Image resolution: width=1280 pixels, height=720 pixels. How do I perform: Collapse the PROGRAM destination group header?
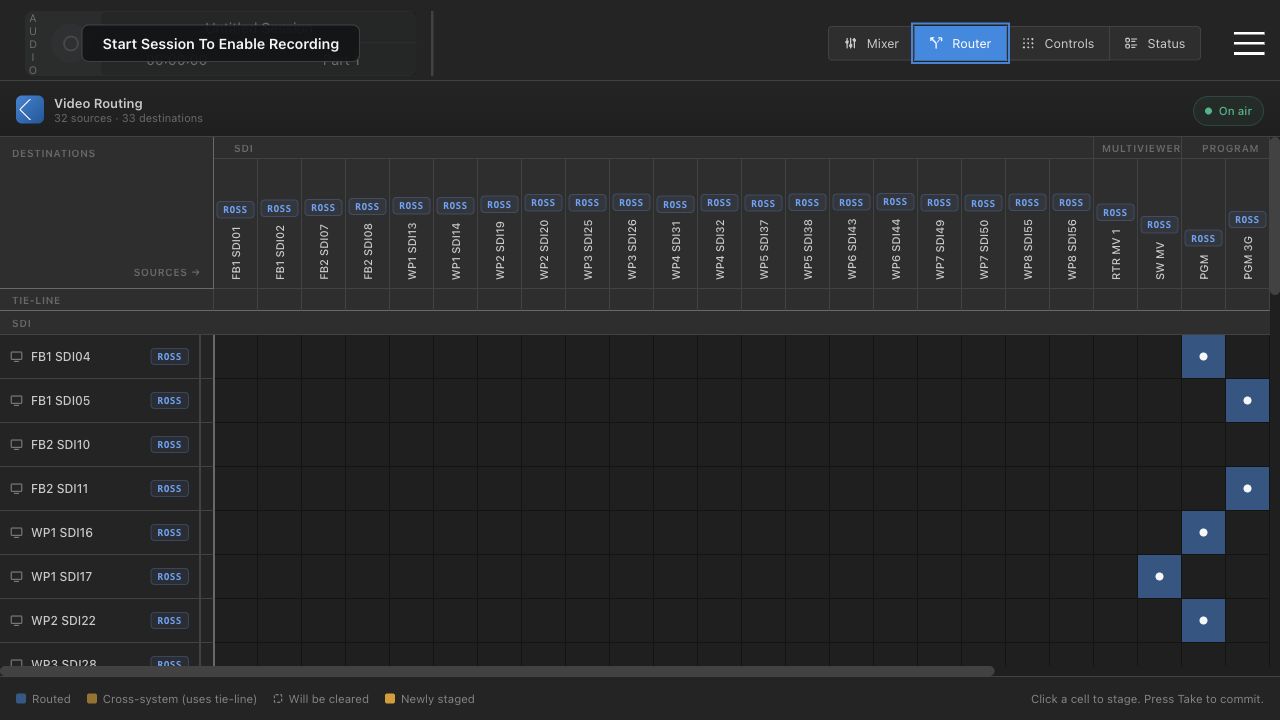pos(1230,148)
